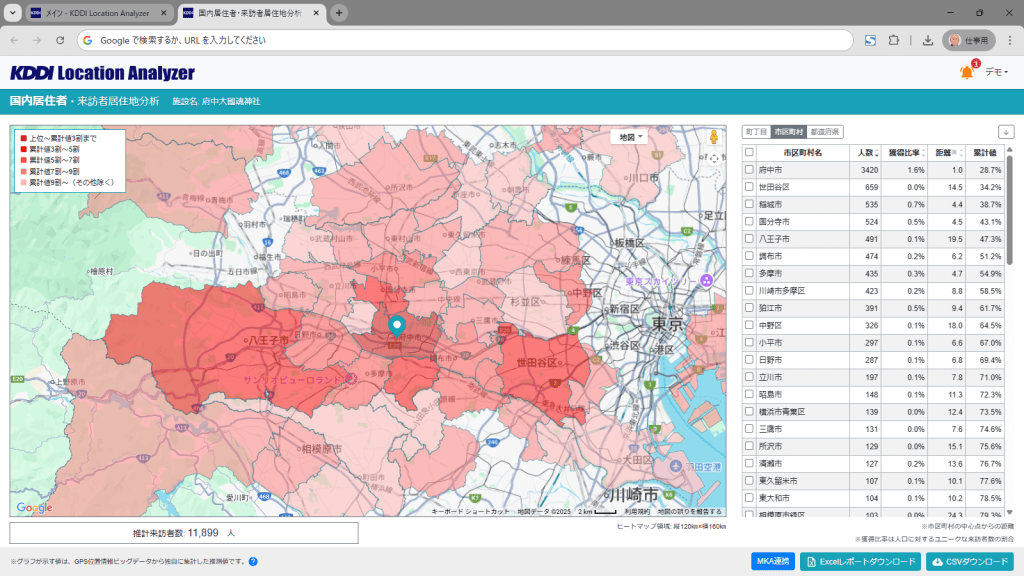Open Chrome downloads icon

(927, 40)
